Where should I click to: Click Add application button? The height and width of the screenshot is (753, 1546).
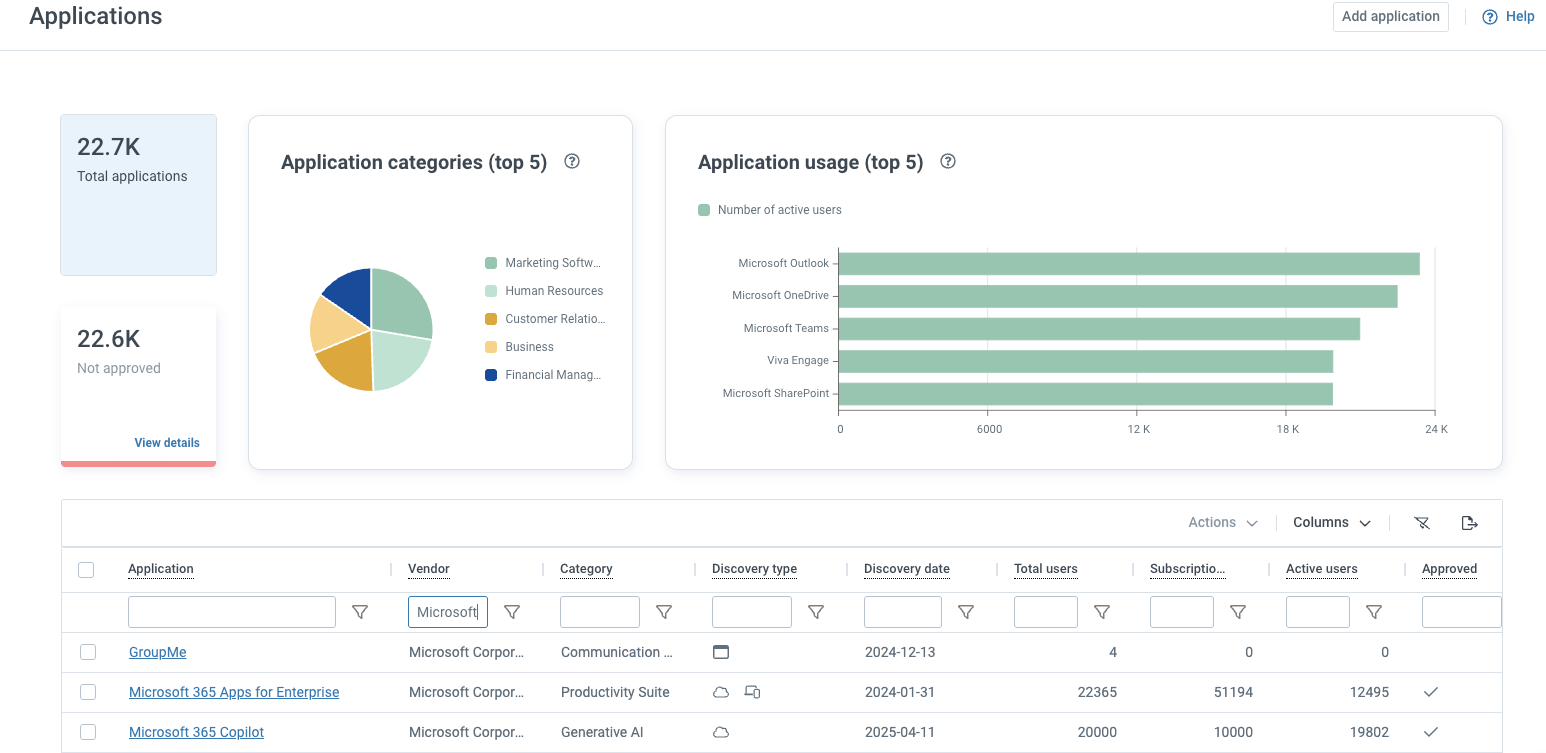pyautogui.click(x=1391, y=17)
